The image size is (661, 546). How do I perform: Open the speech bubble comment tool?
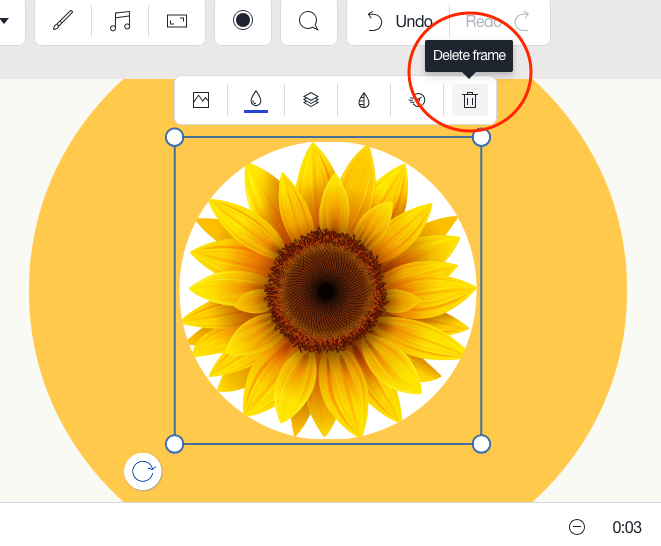309,21
